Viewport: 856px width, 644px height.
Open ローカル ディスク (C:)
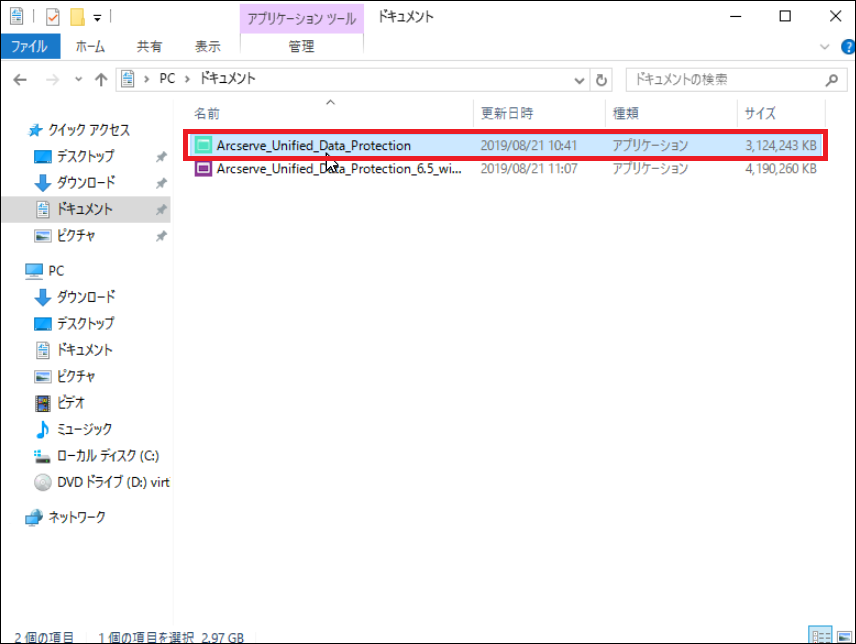point(108,456)
